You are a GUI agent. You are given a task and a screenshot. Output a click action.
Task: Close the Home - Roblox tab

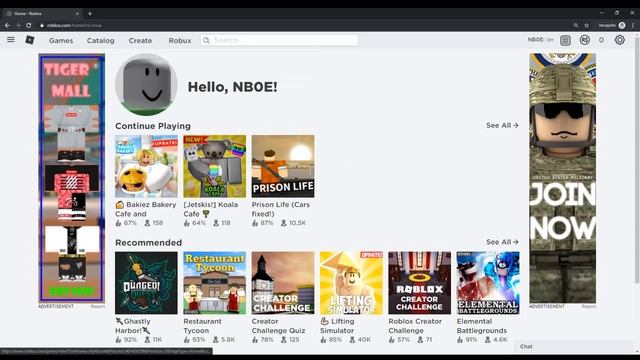point(77,13)
